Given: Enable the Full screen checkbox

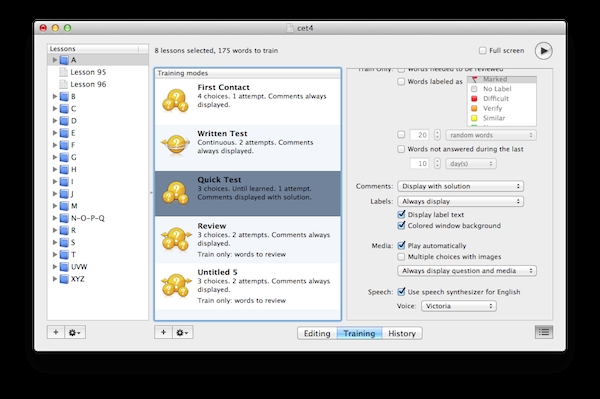Looking at the screenshot, I should (x=483, y=50).
